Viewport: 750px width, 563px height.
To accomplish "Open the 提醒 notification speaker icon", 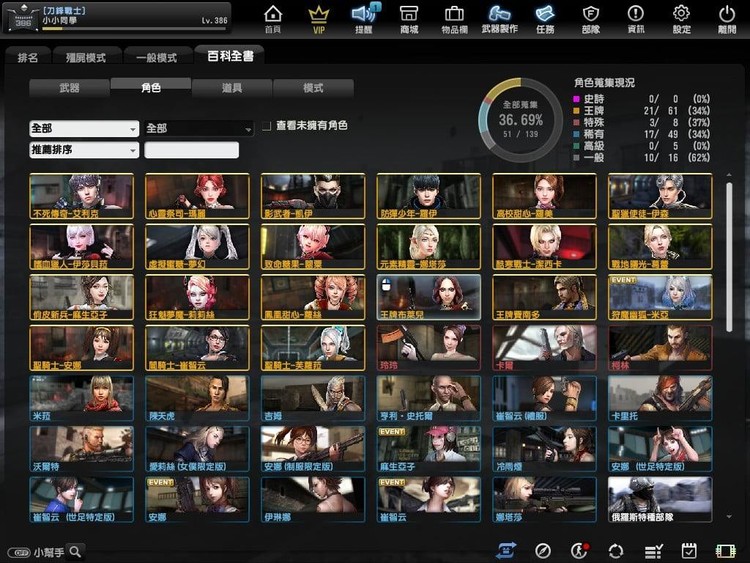I will pyautogui.click(x=364, y=19).
